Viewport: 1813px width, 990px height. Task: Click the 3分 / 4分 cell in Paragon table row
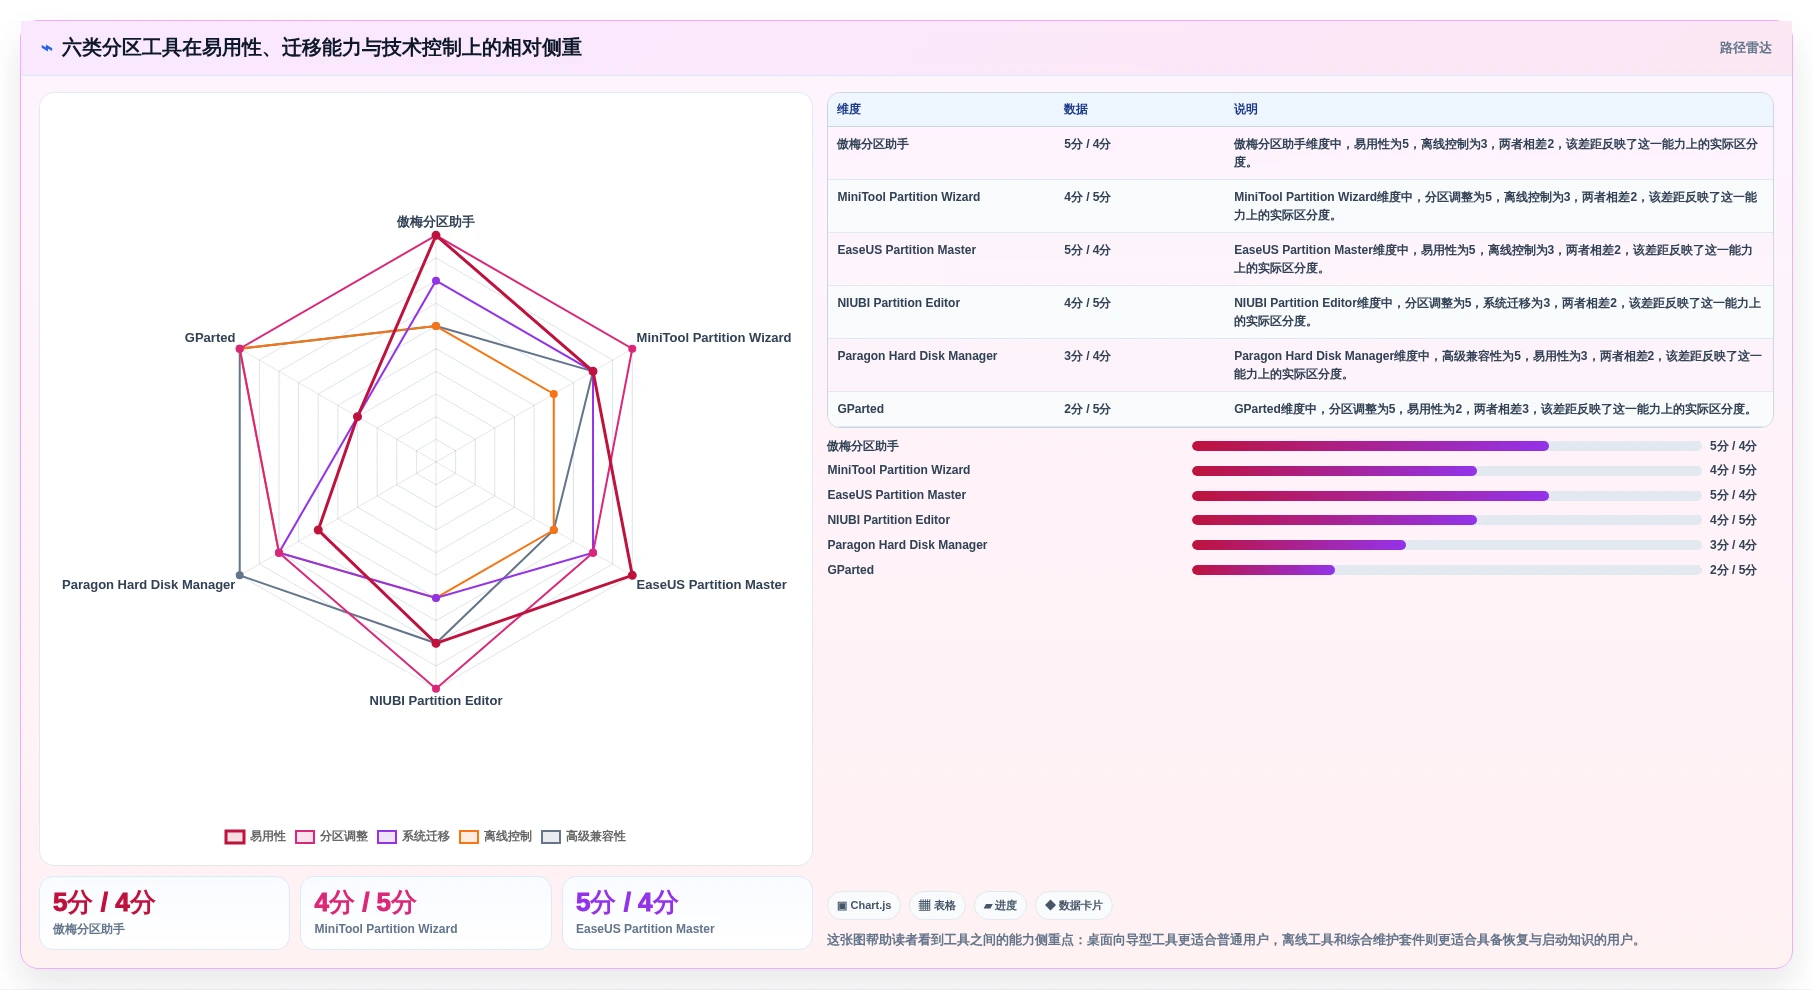tap(1087, 356)
